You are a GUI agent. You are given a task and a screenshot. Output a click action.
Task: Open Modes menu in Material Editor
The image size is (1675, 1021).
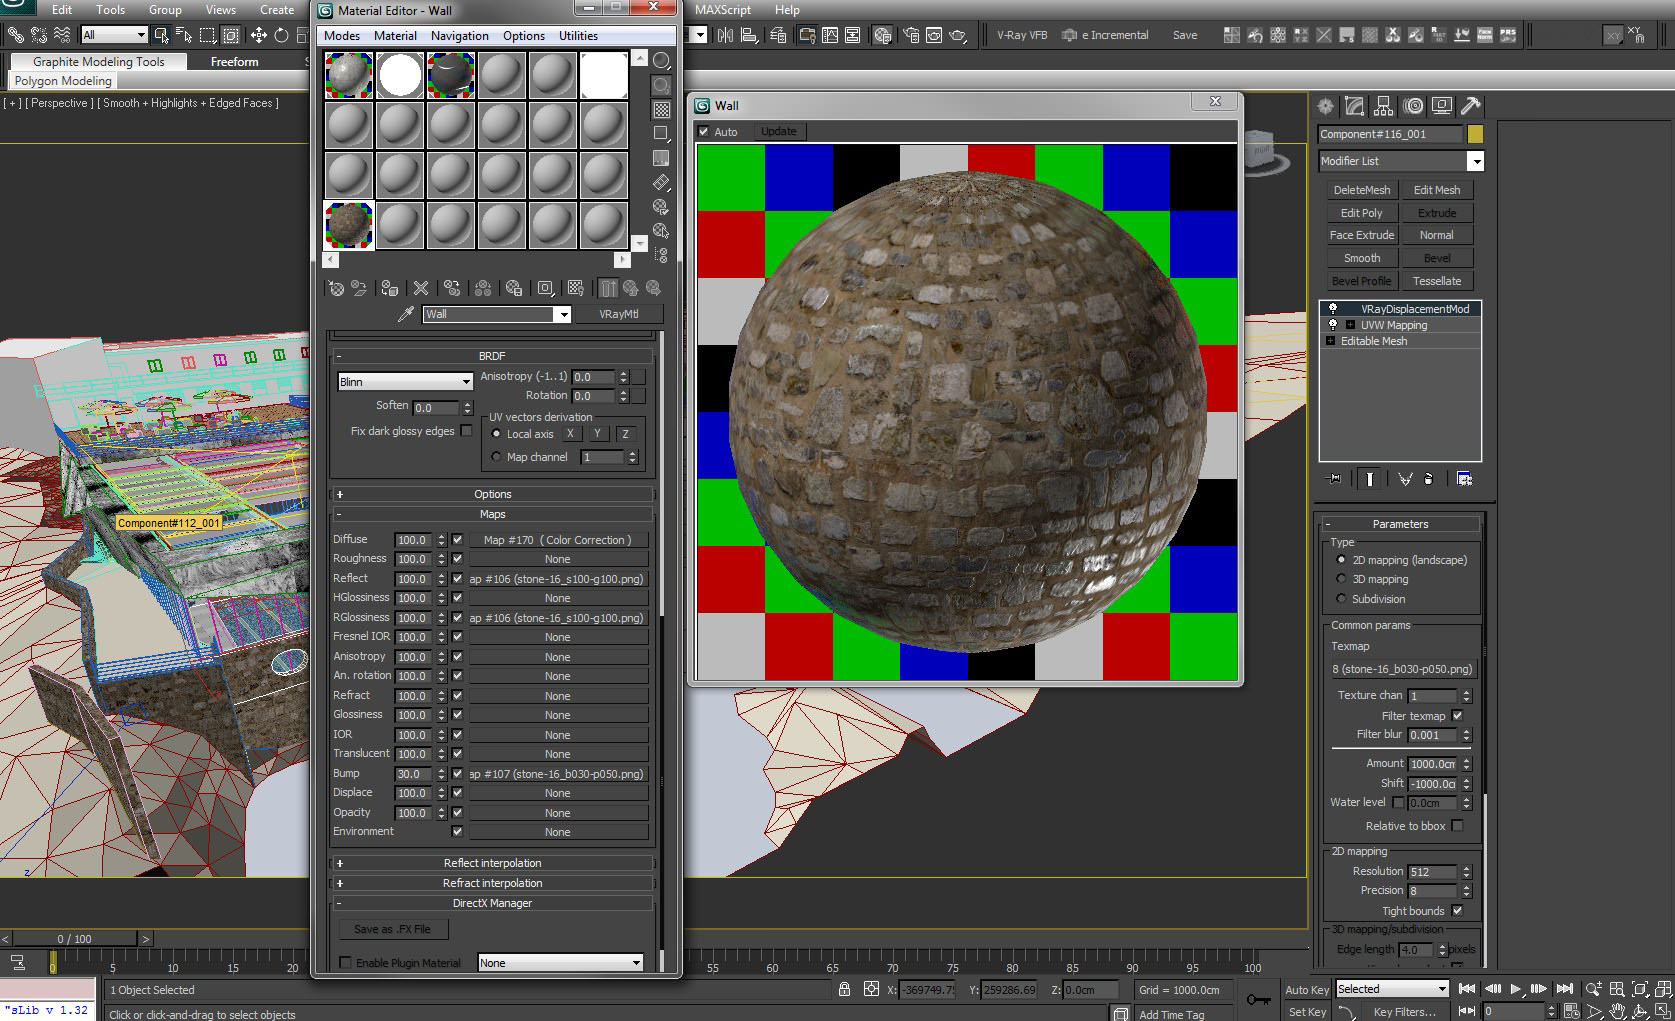pos(342,36)
